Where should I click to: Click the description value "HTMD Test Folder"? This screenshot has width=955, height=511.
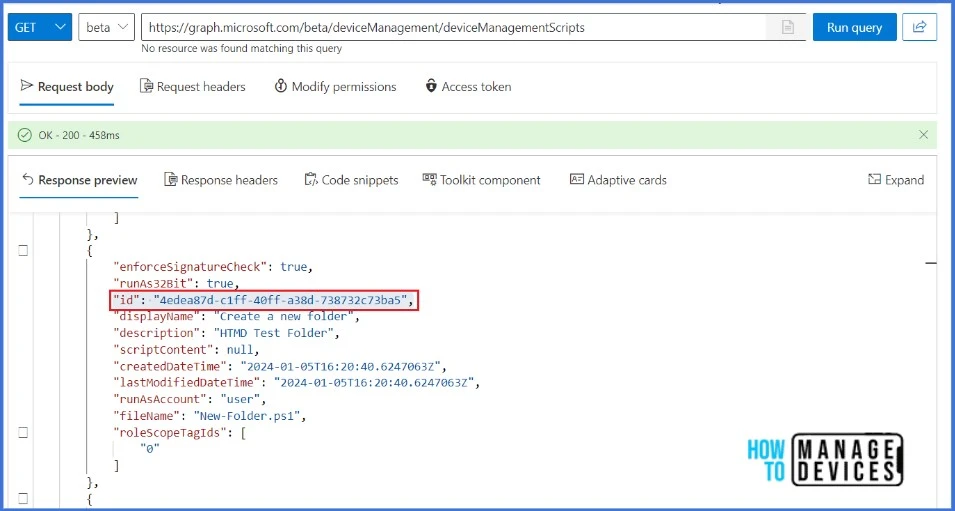click(273, 333)
